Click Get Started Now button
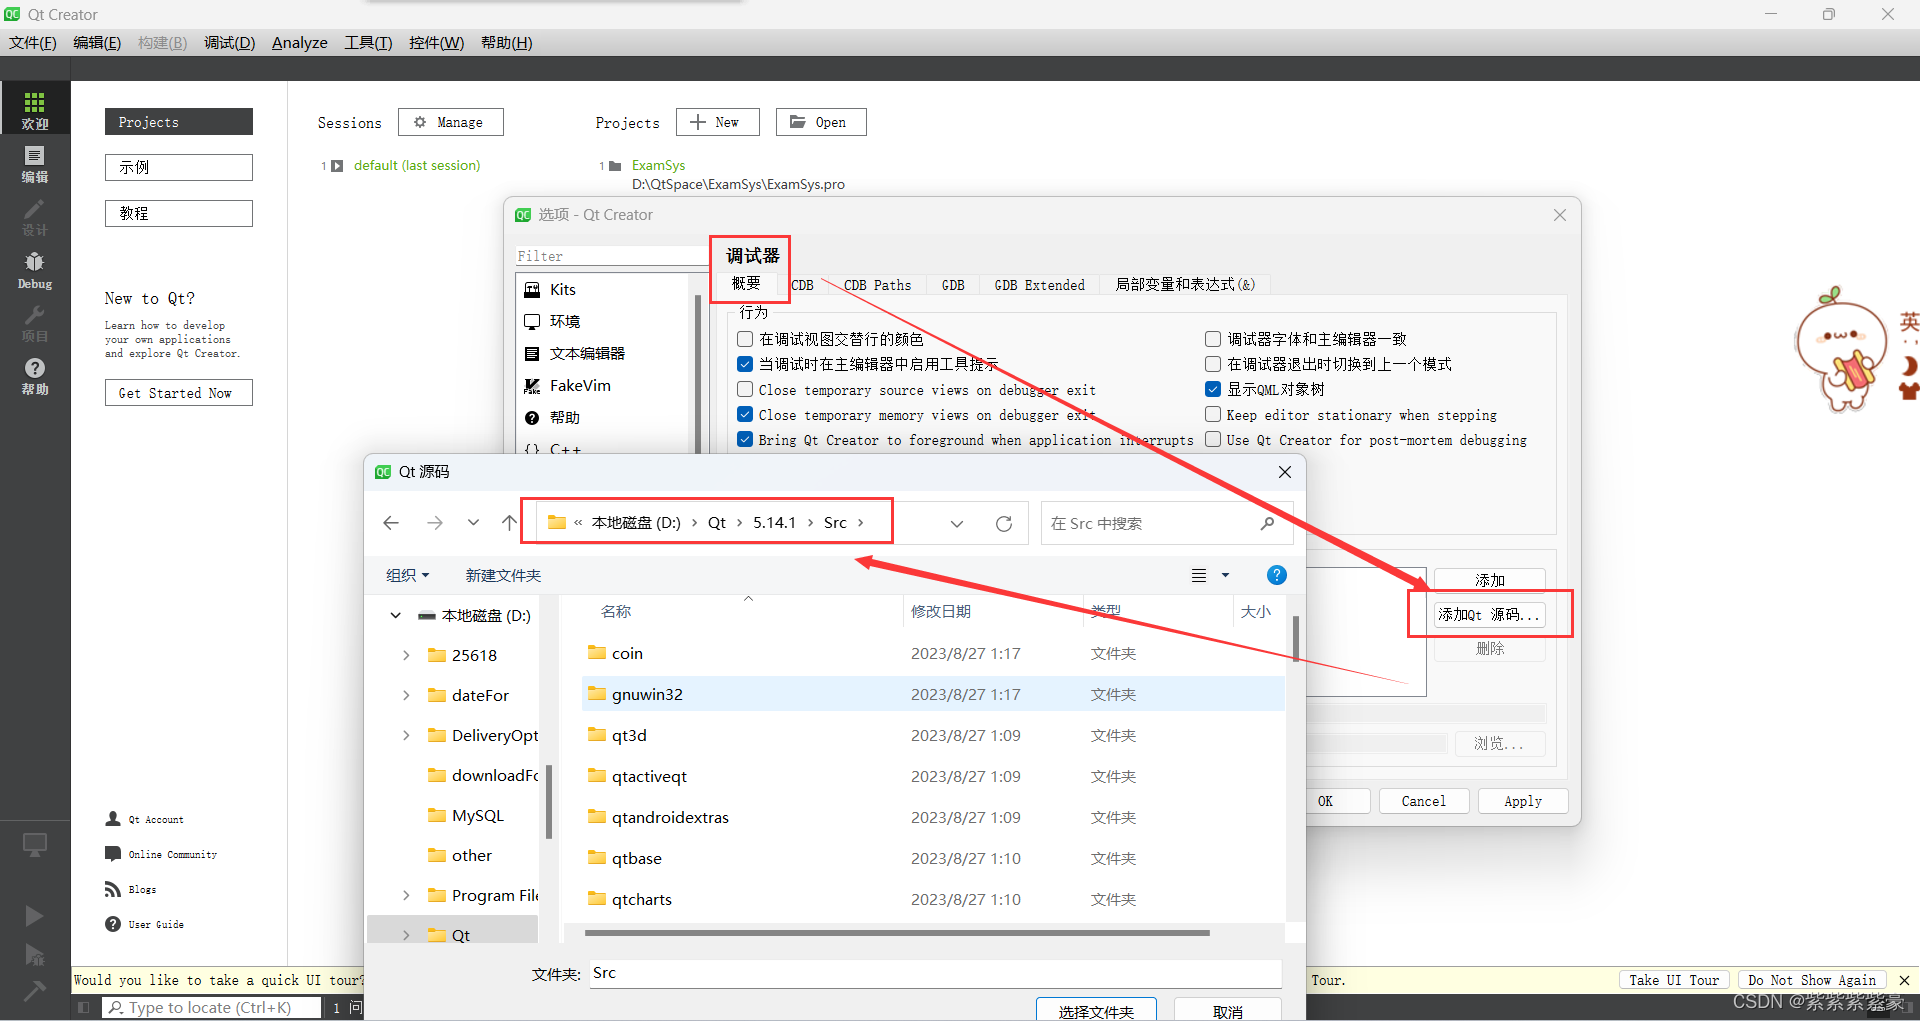Viewport: 1920px width, 1021px height. [179, 393]
